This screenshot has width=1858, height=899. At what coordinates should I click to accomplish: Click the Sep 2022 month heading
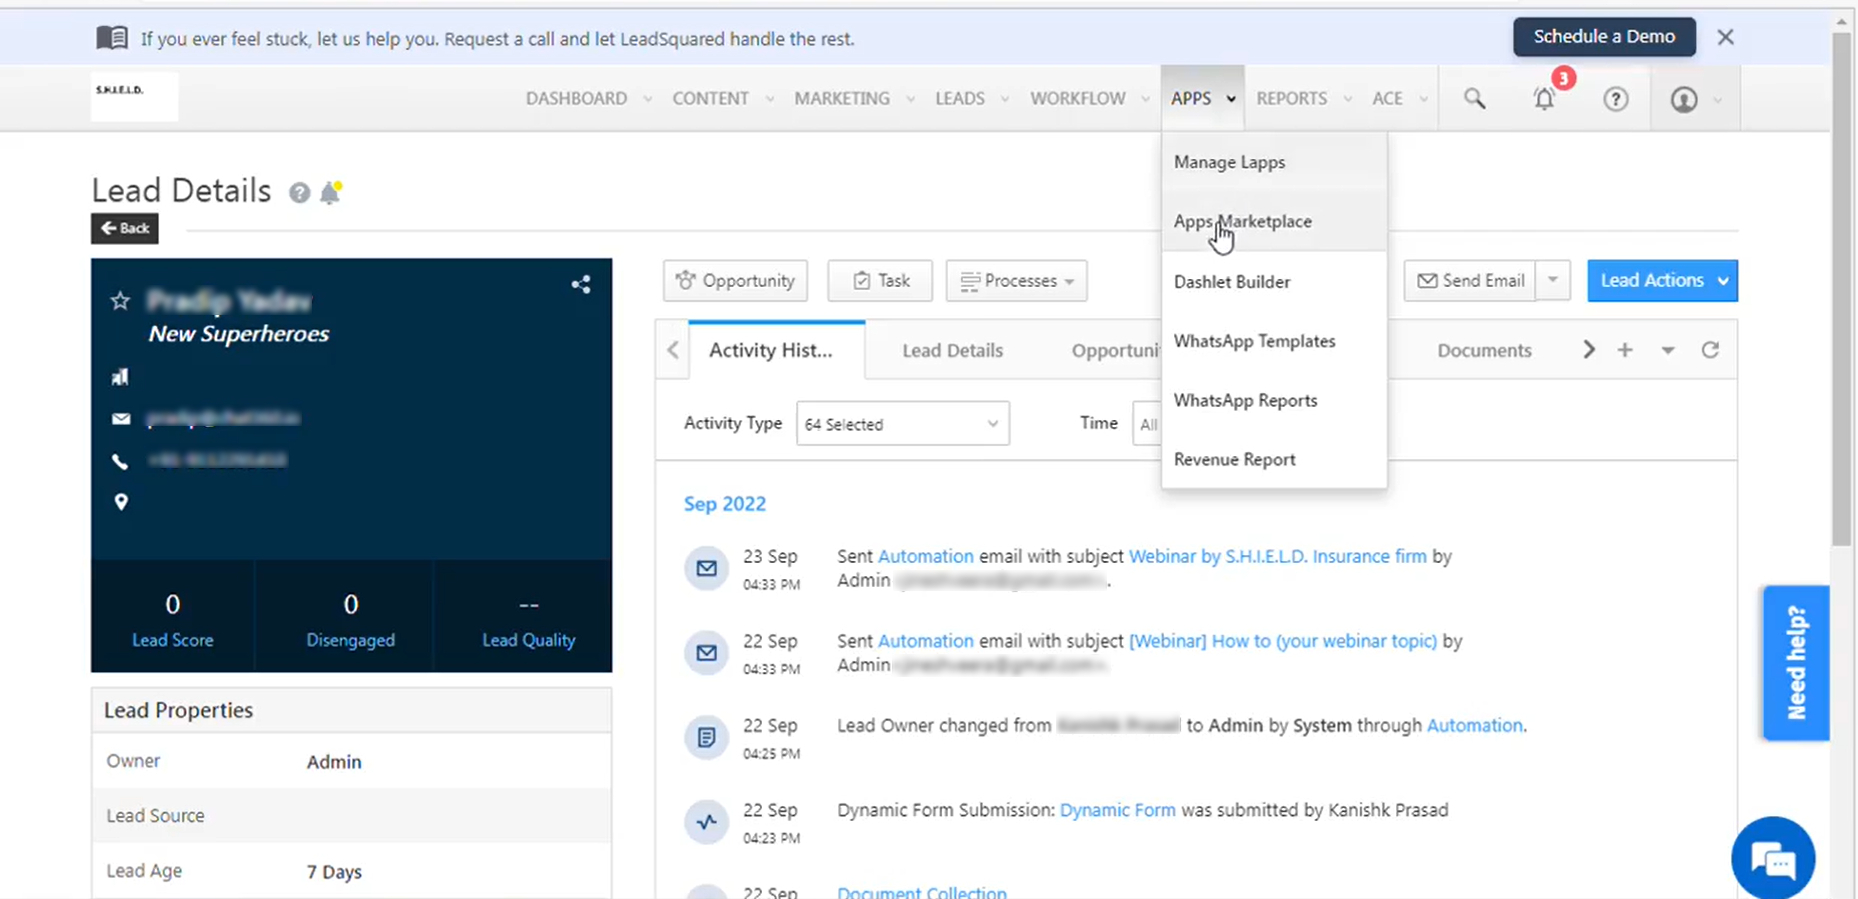(x=724, y=504)
